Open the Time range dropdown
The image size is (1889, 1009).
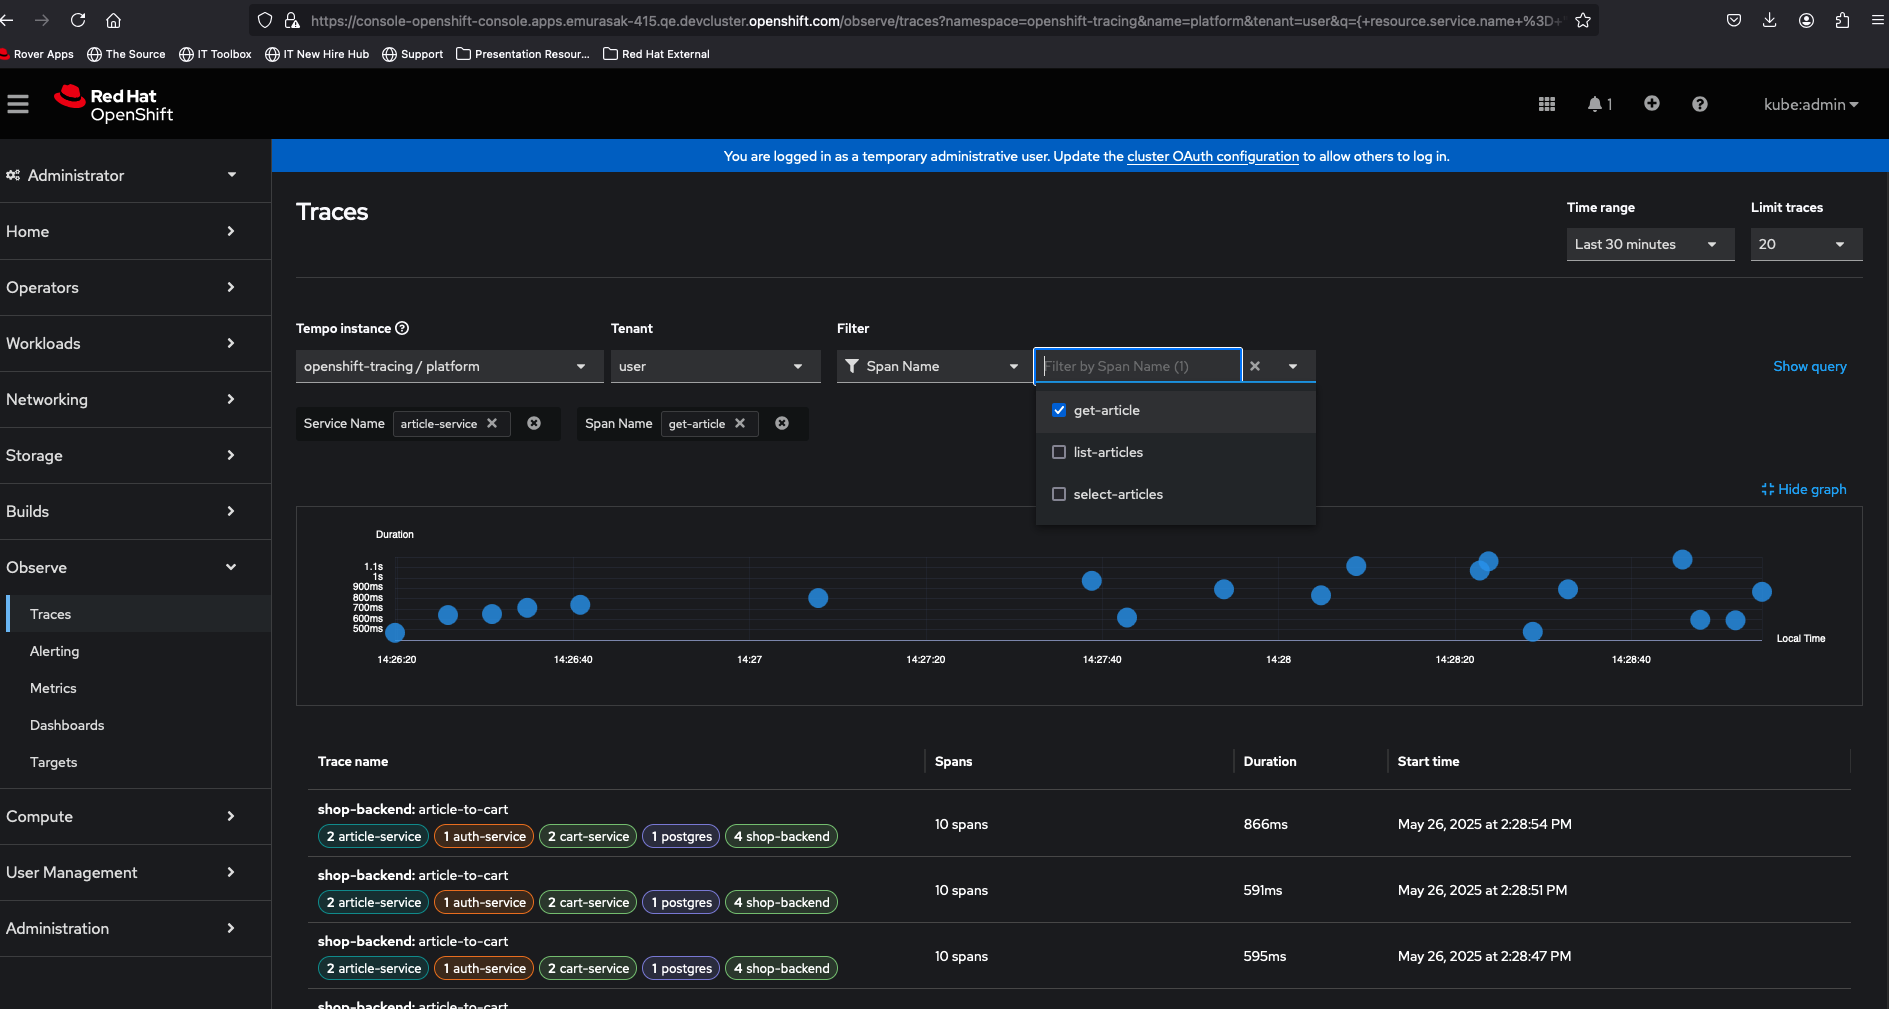click(x=1649, y=244)
